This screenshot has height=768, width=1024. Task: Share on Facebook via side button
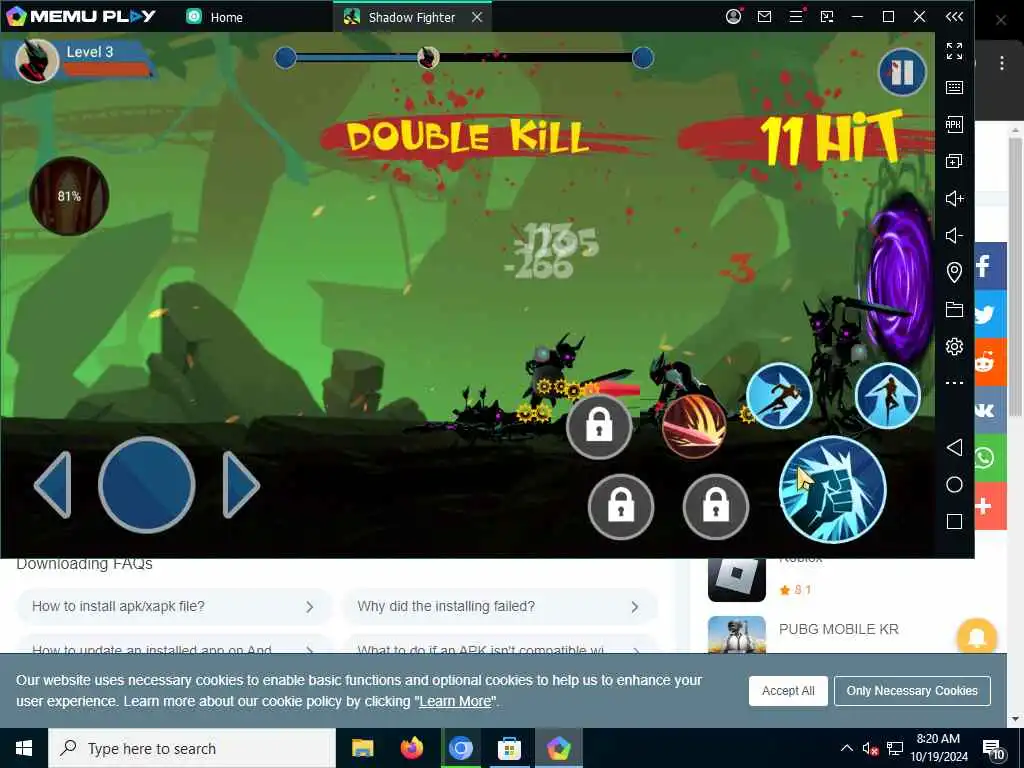[990, 267]
